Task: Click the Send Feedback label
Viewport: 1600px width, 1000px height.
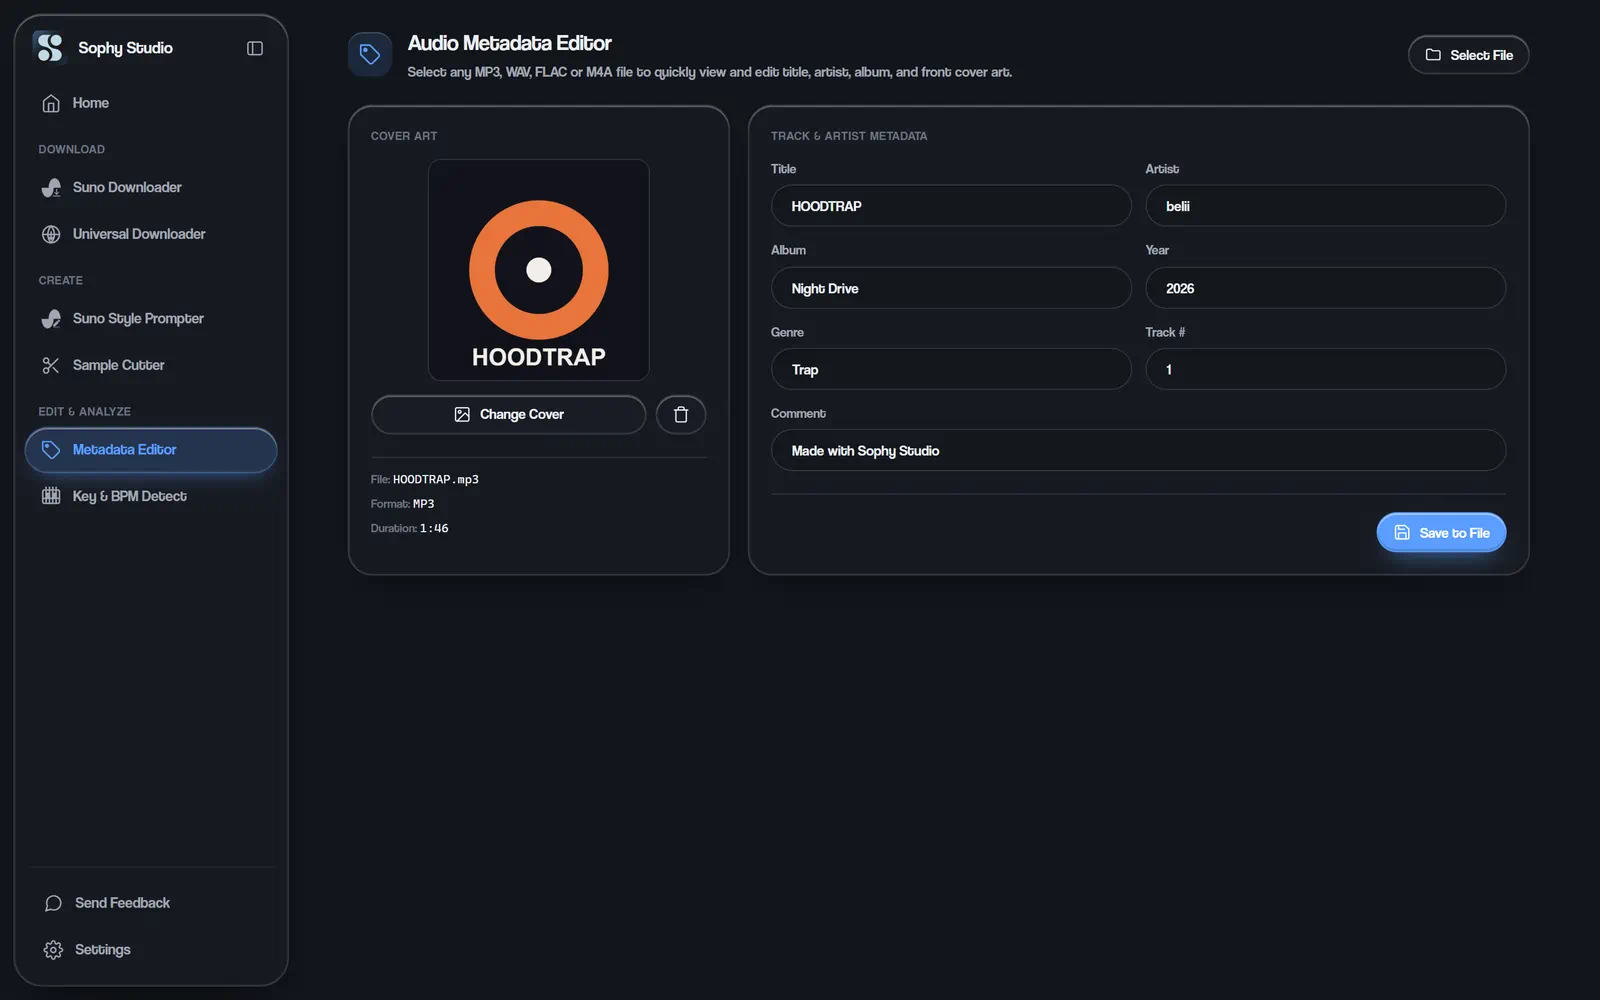Action: pos(122,903)
